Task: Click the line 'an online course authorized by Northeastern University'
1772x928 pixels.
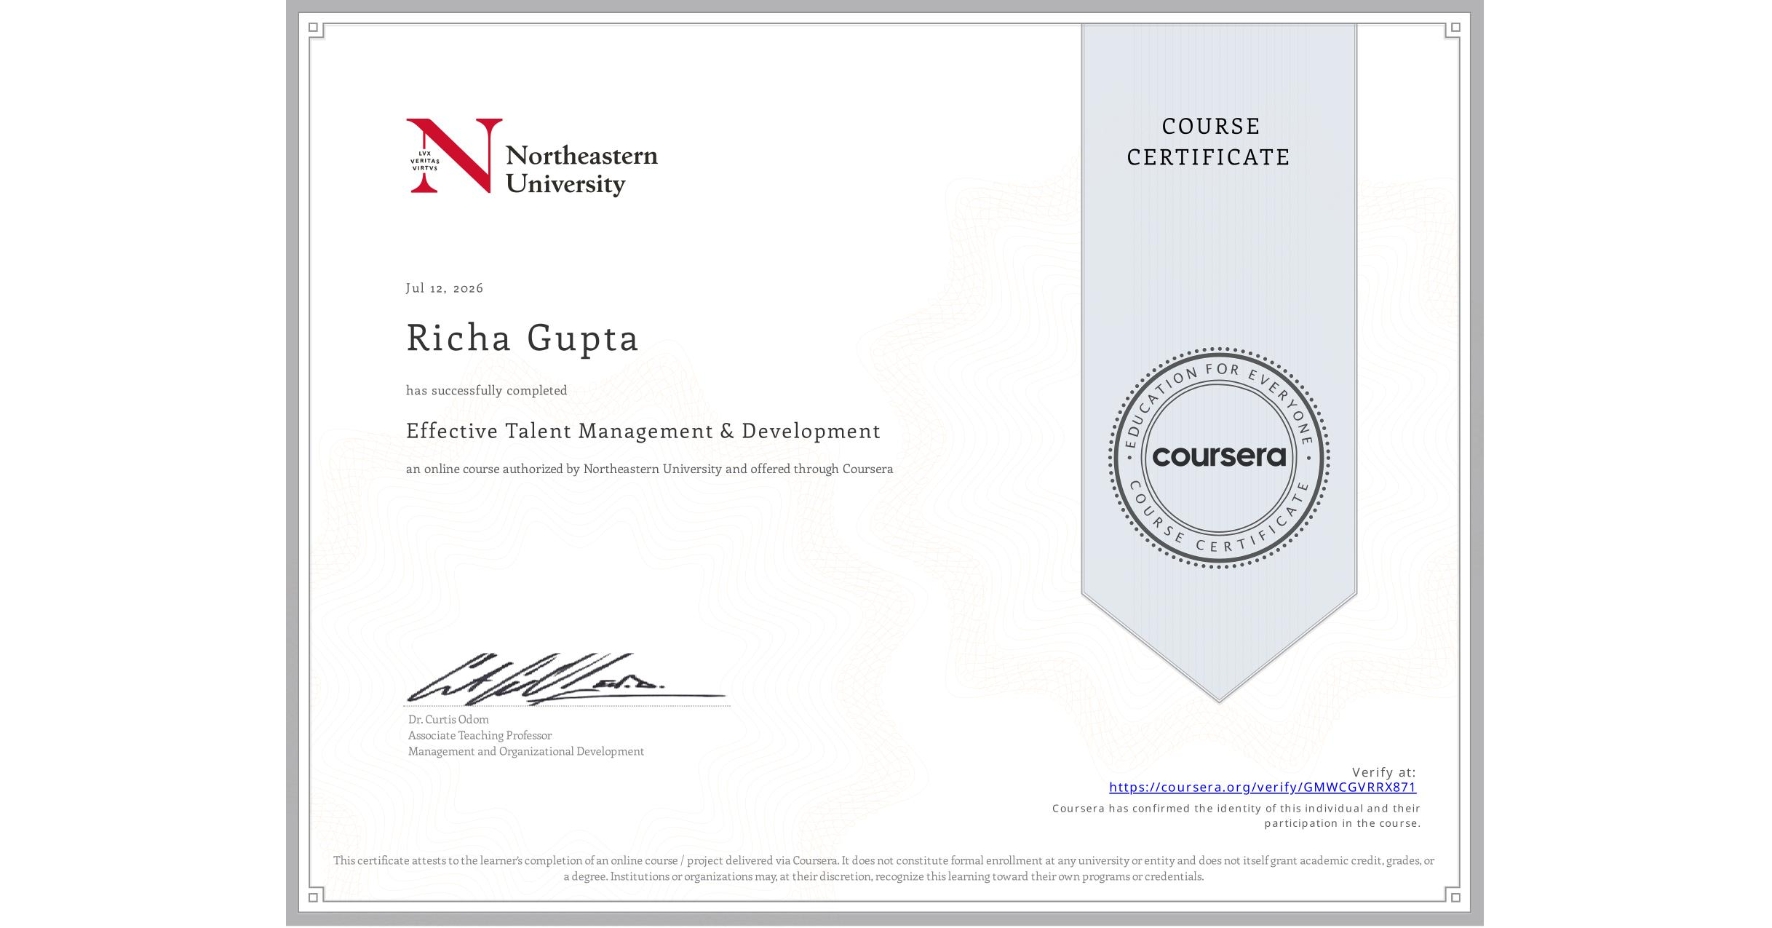Action: (649, 469)
